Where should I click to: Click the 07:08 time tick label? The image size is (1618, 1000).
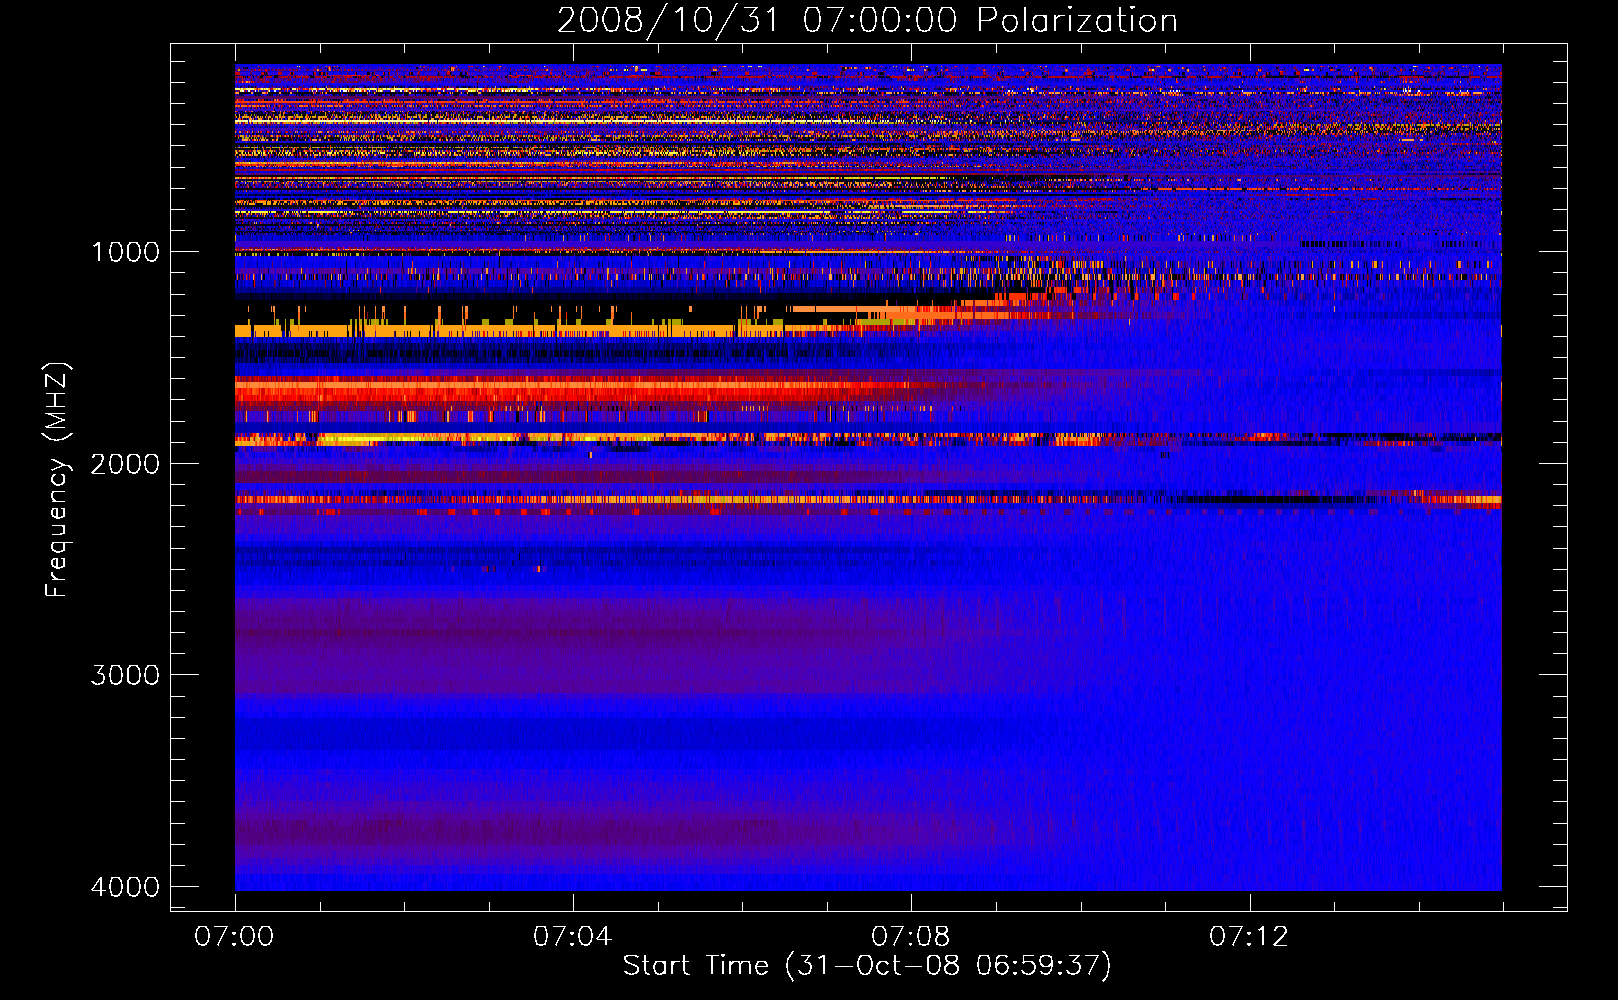pyautogui.click(x=910, y=937)
